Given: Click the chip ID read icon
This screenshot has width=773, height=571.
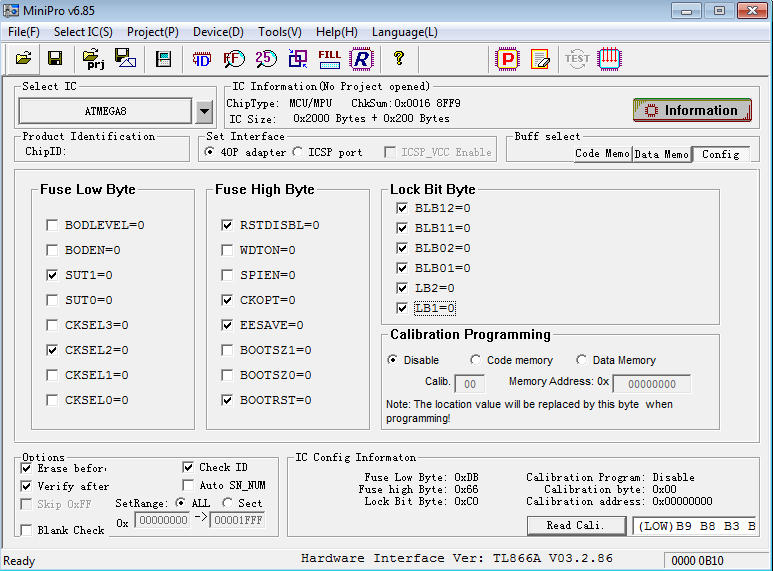Looking at the screenshot, I should (x=202, y=59).
